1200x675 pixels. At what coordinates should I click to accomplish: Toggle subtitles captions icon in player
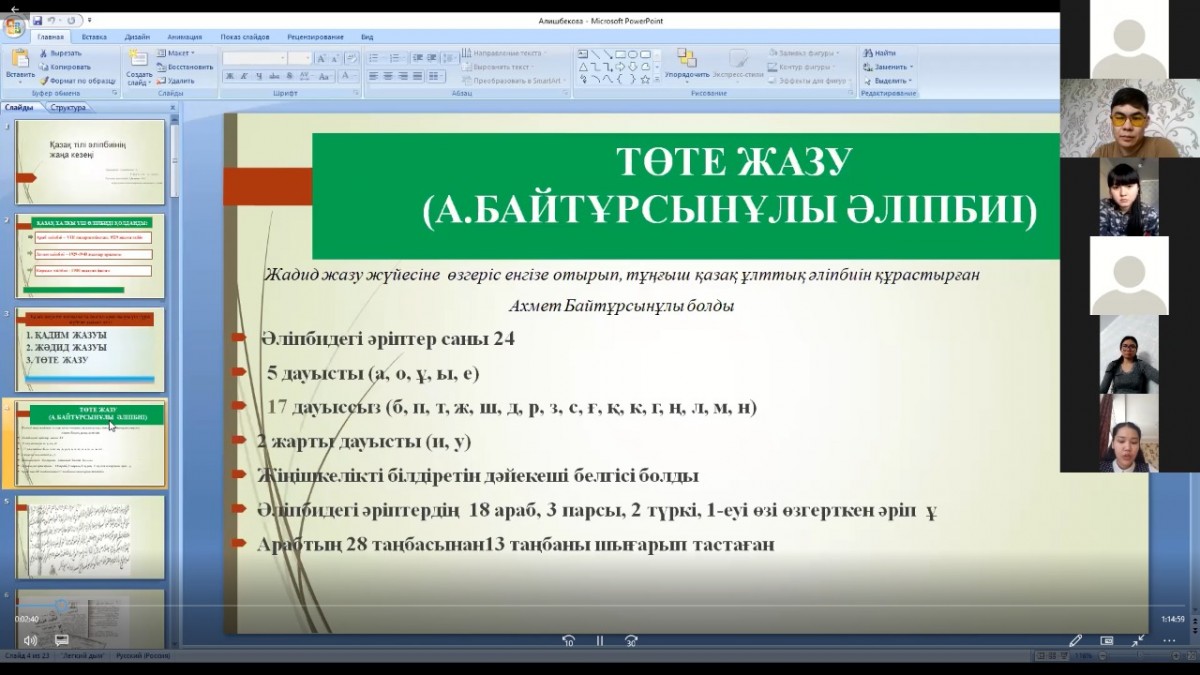click(61, 640)
